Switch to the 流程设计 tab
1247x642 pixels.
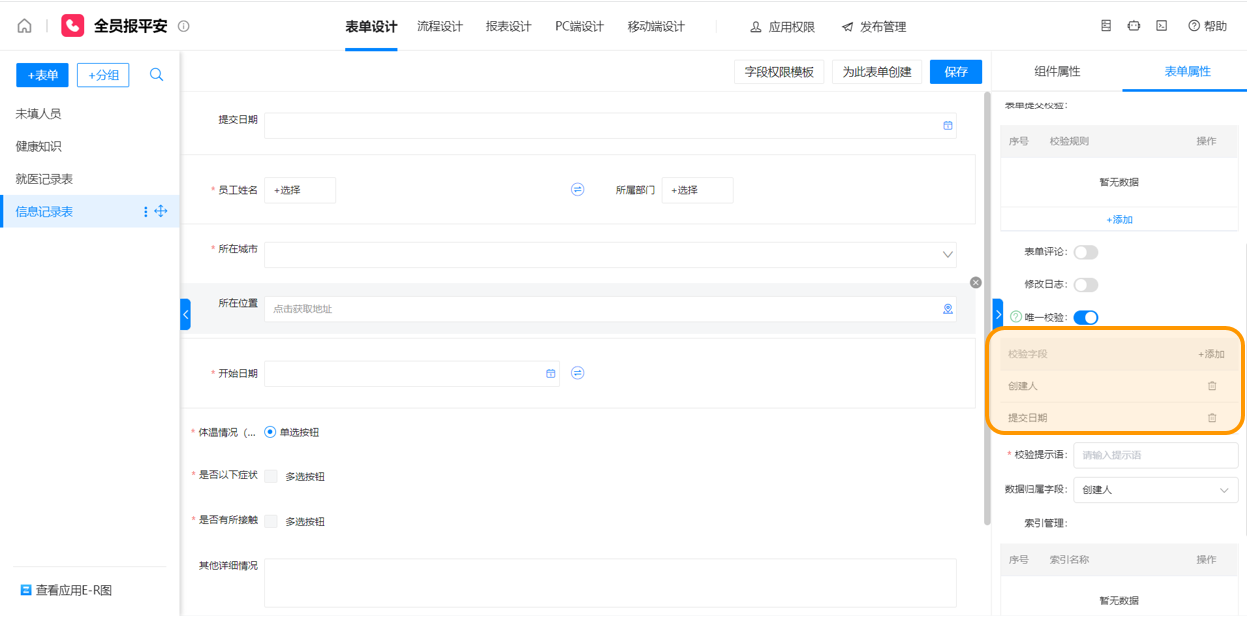click(x=440, y=27)
